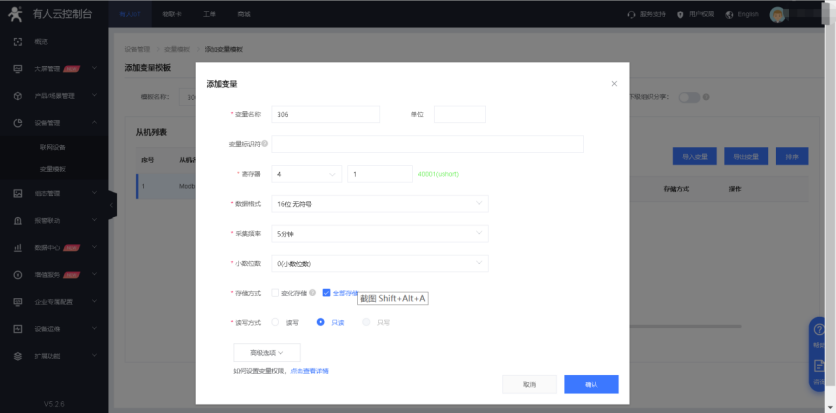Switch to the 工单 top navigation tab
836x413 pixels.
[209, 15]
